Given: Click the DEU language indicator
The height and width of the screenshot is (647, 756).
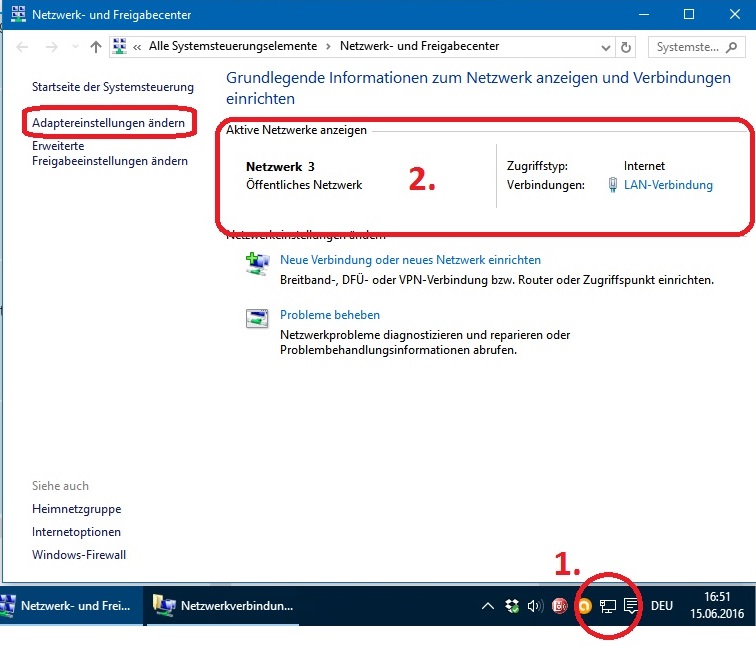Looking at the screenshot, I should click(x=662, y=606).
